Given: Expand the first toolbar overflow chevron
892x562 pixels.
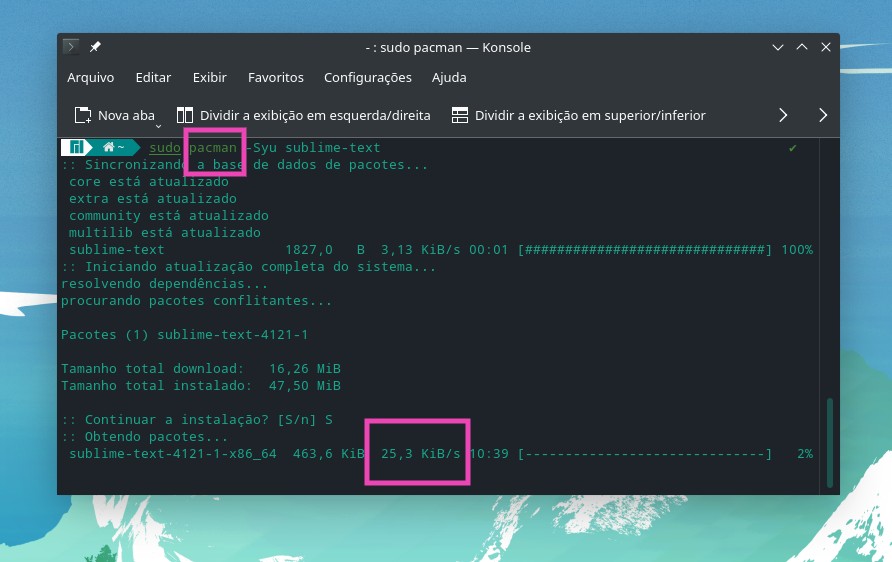Looking at the screenshot, I should (783, 115).
